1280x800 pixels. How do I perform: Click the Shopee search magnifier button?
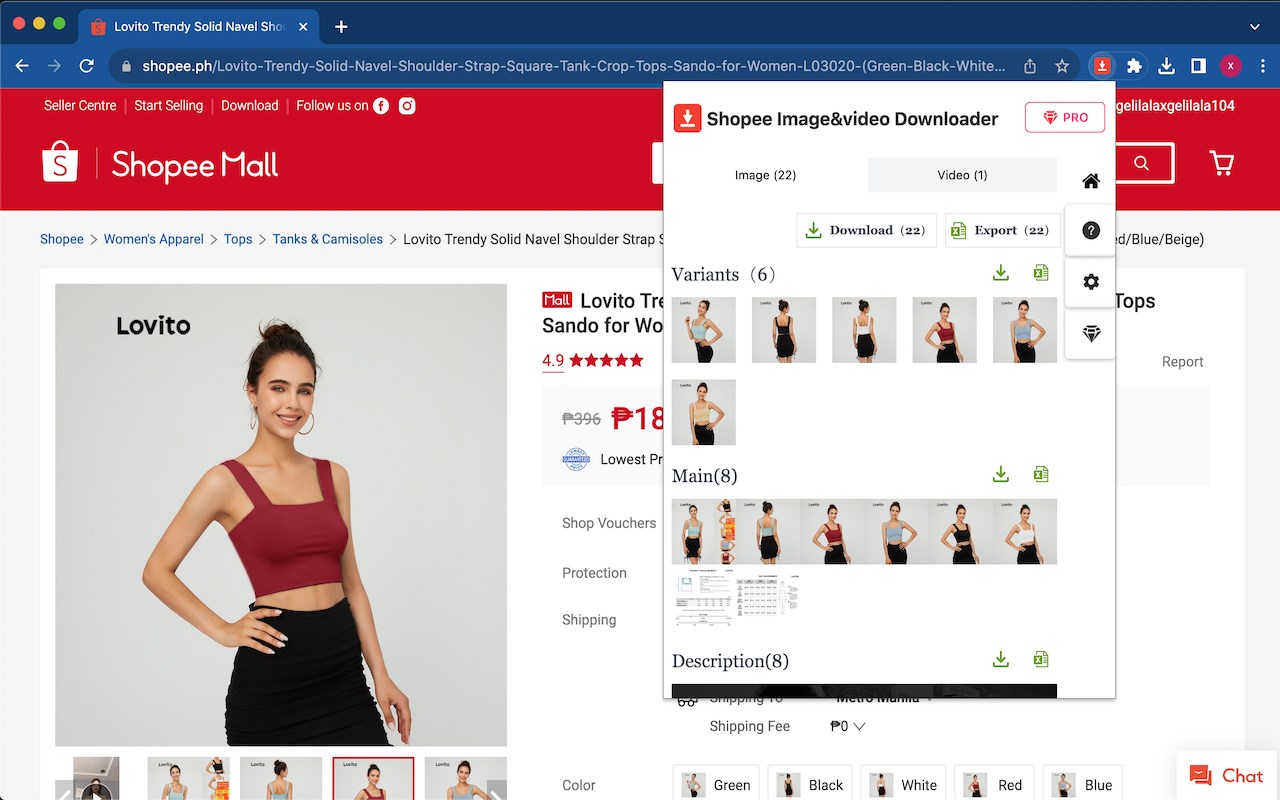point(1141,163)
